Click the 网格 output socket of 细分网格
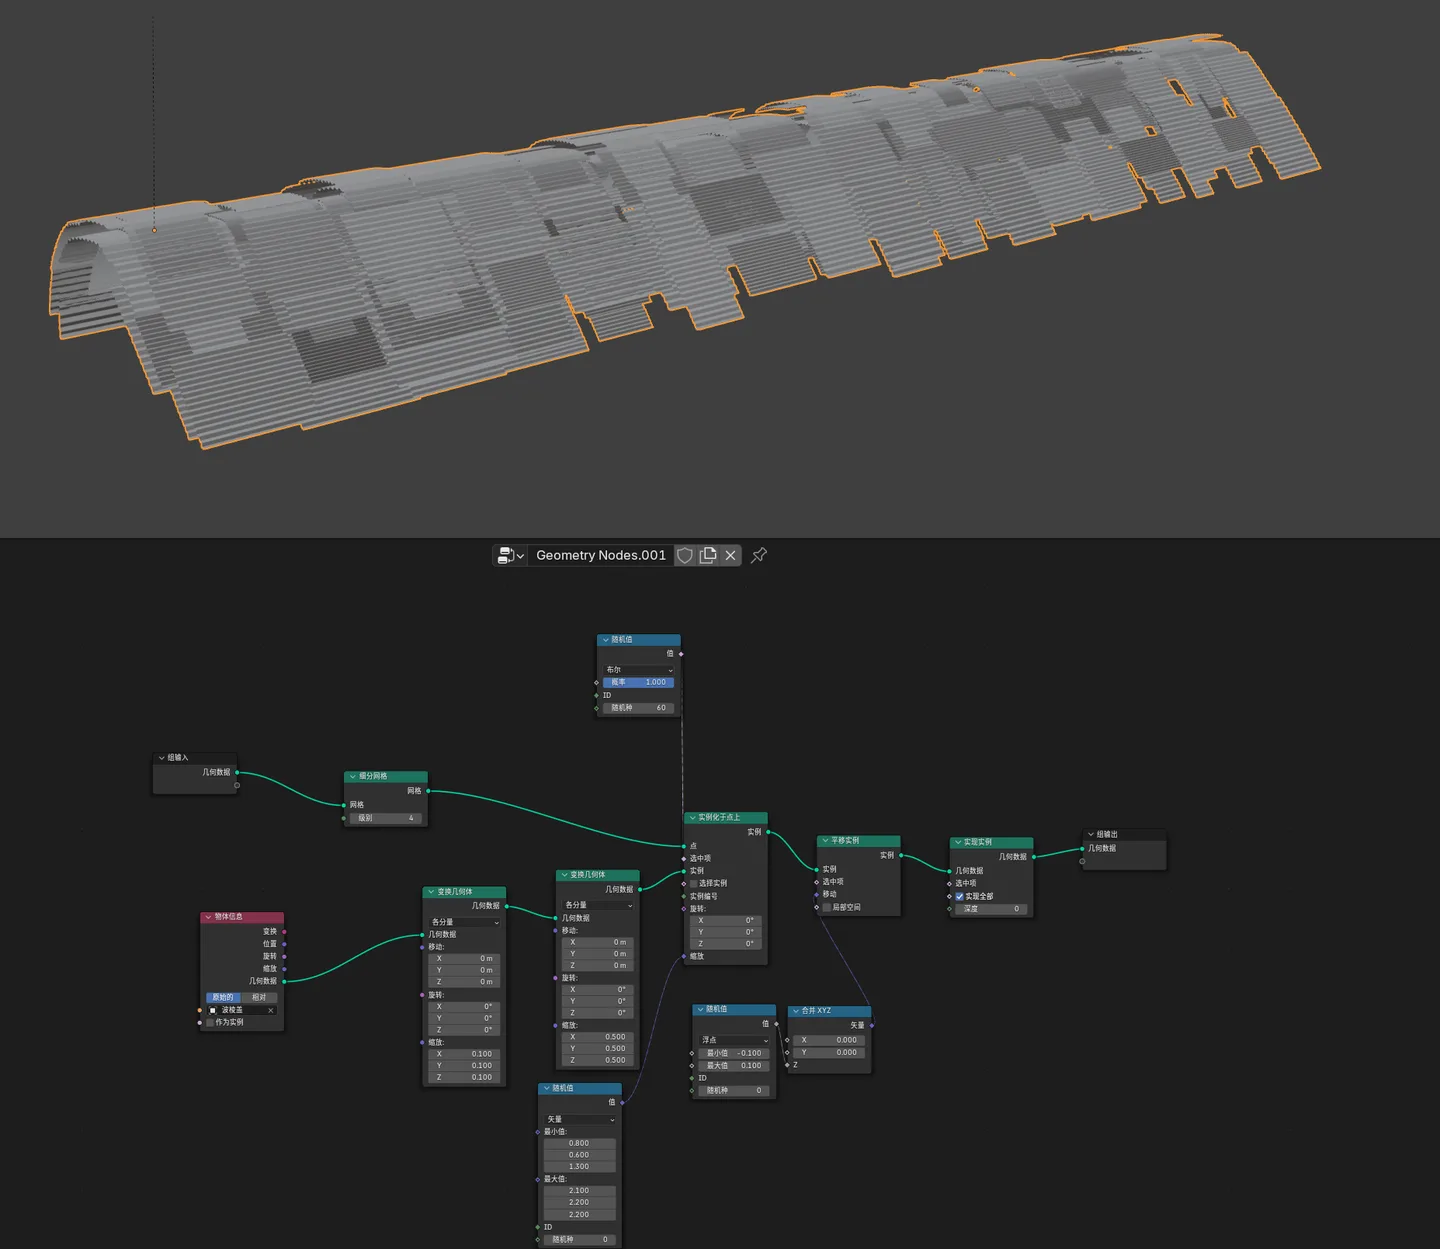The width and height of the screenshot is (1440, 1249). [x=428, y=791]
